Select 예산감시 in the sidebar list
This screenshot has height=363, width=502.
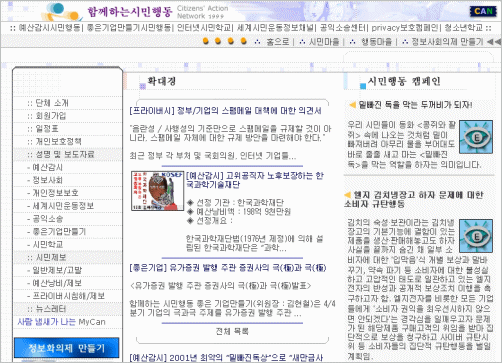click(47, 167)
